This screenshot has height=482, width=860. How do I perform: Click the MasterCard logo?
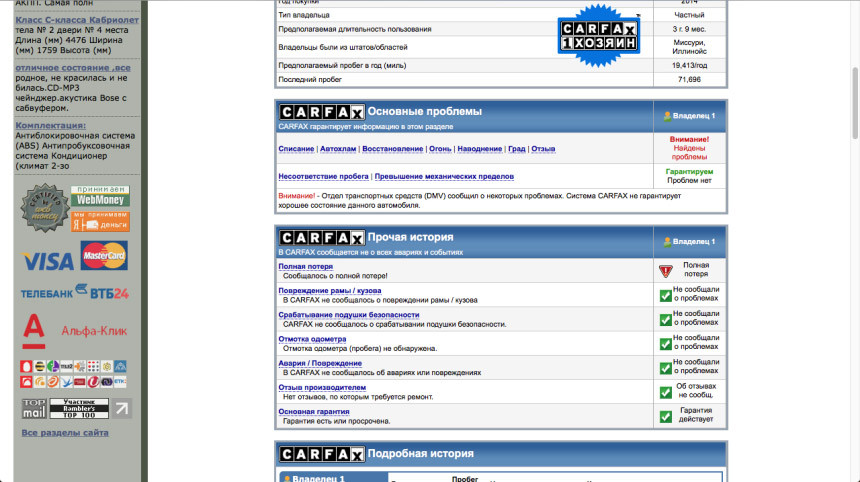point(104,256)
